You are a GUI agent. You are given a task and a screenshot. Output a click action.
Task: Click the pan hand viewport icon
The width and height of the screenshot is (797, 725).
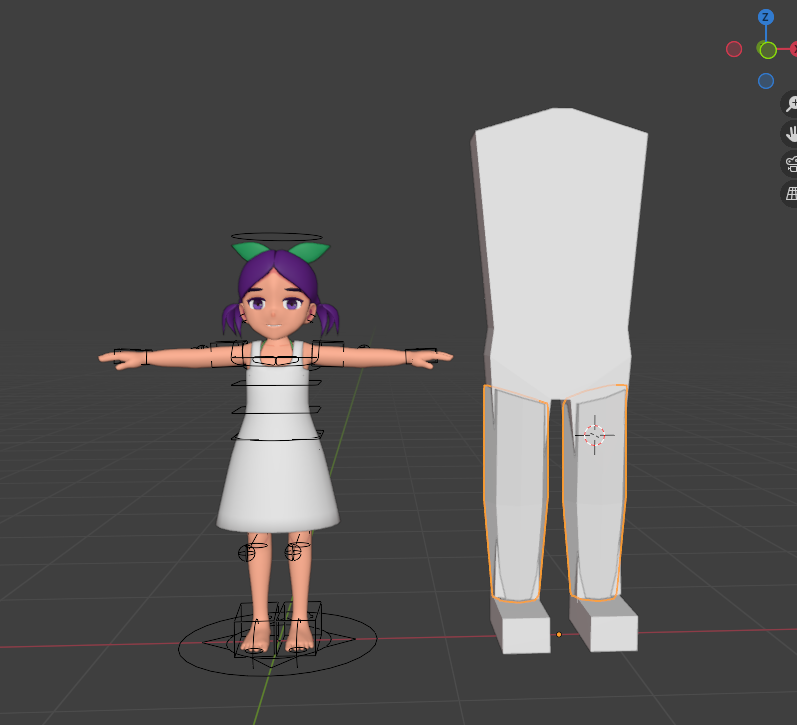tap(790, 134)
